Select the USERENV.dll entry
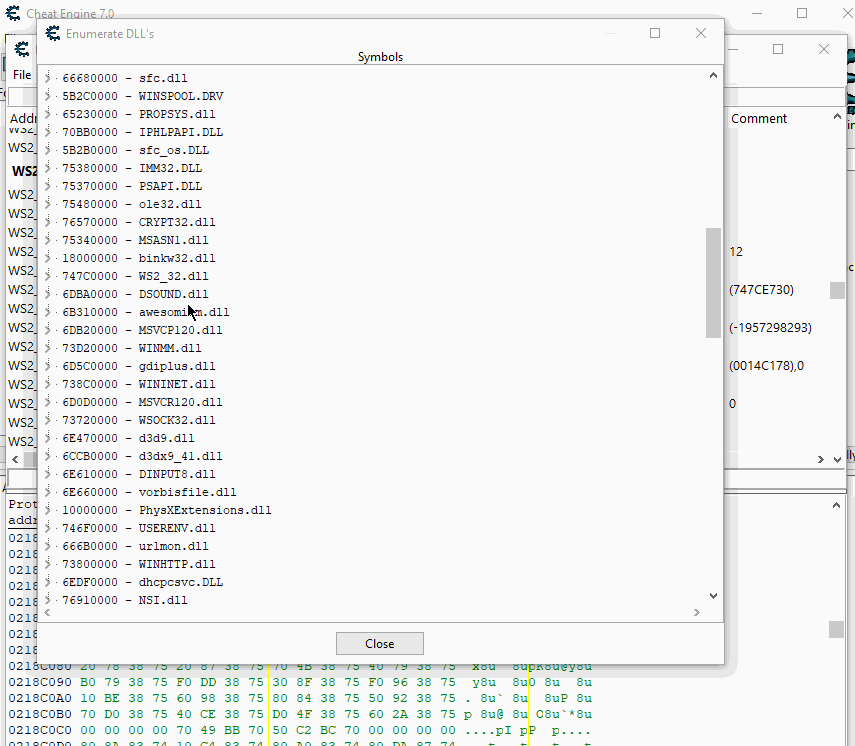855x746 pixels. pos(139,528)
